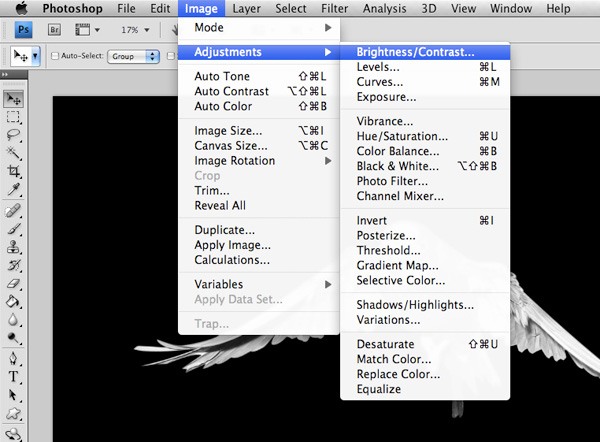This screenshot has height=442, width=600.
Task: Expand the Mode submenu
Action: click(259, 28)
